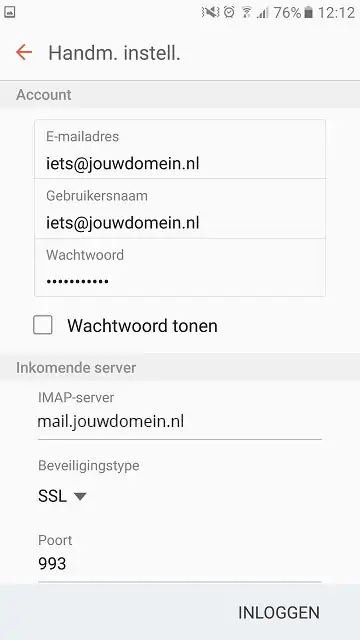The image size is (360, 640).
Task: Select the Wachtwoord password field
Action: pos(180,268)
